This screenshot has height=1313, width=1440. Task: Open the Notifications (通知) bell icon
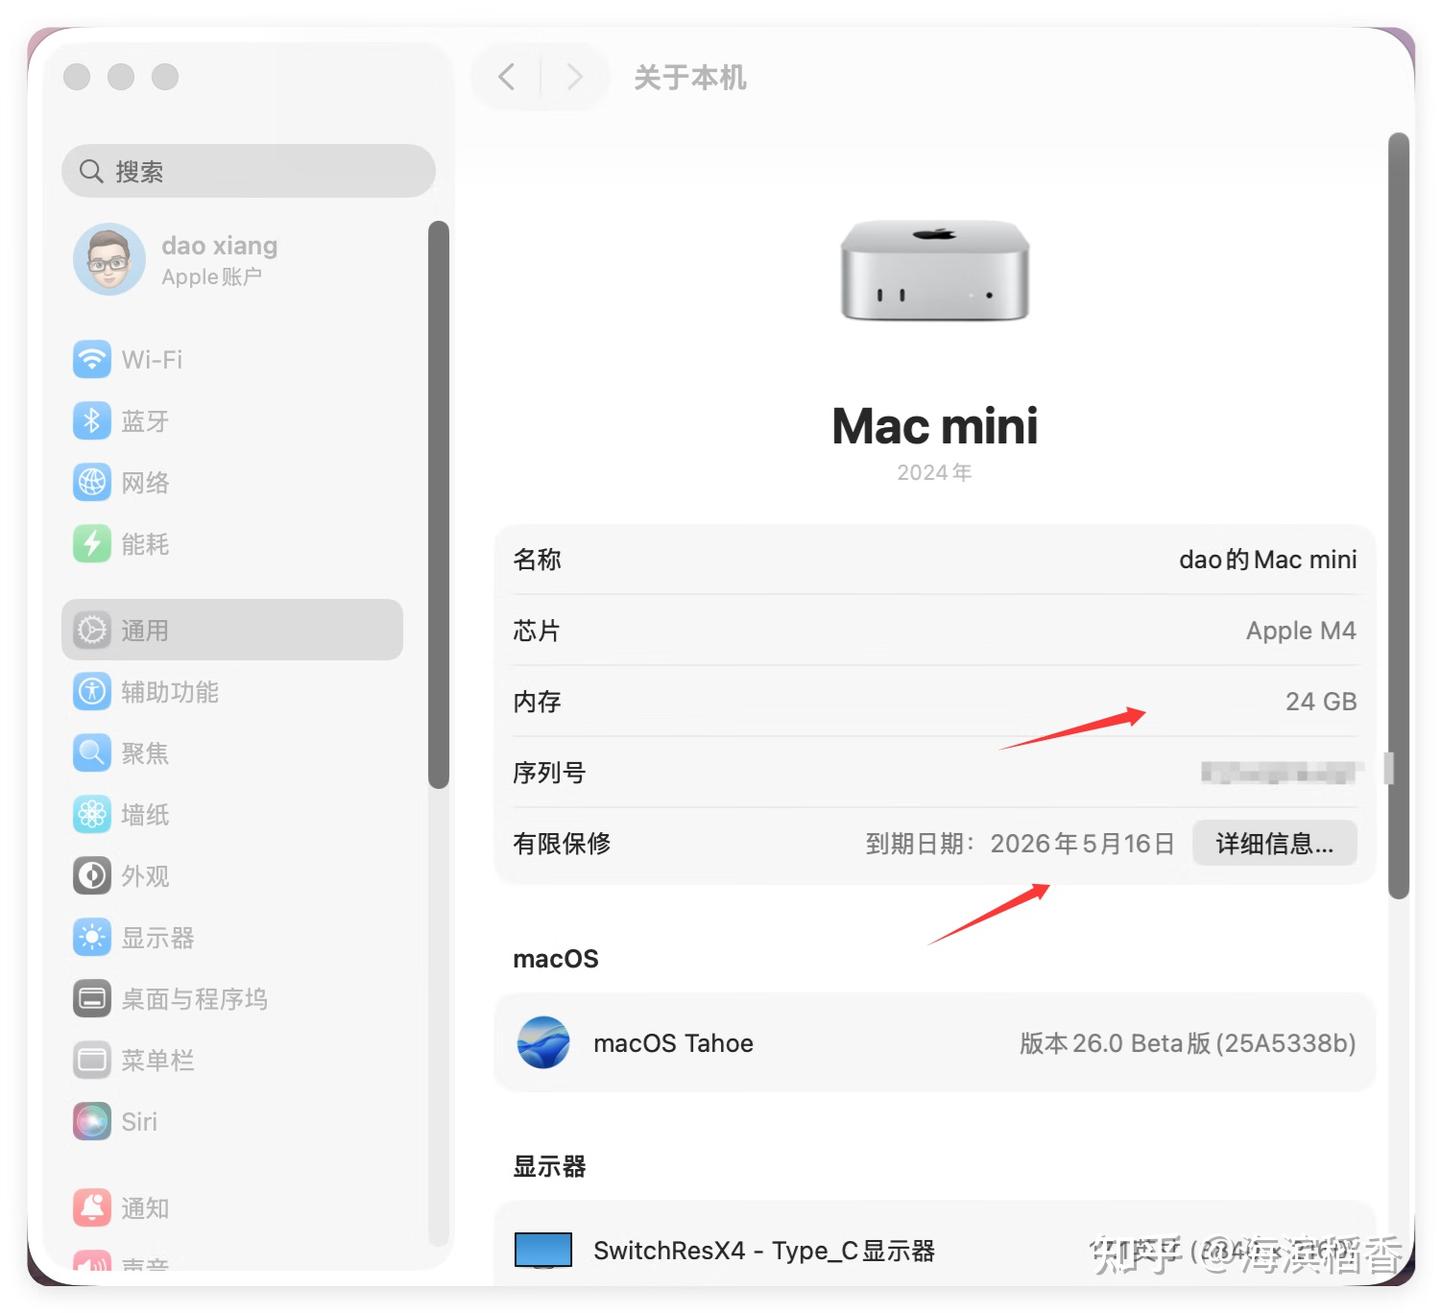(92, 1207)
